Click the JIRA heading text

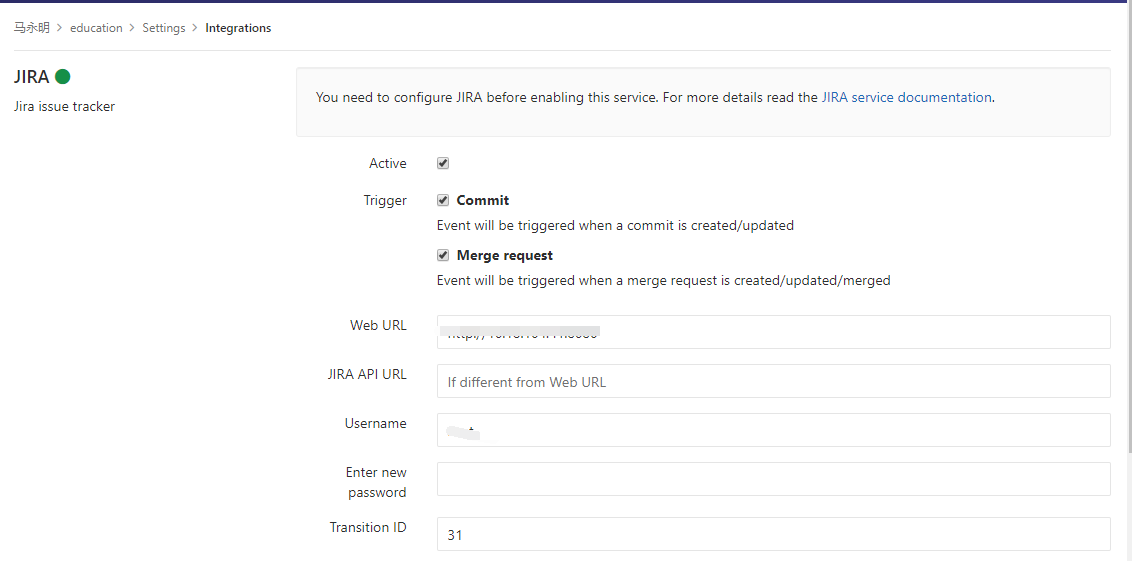coord(31,77)
